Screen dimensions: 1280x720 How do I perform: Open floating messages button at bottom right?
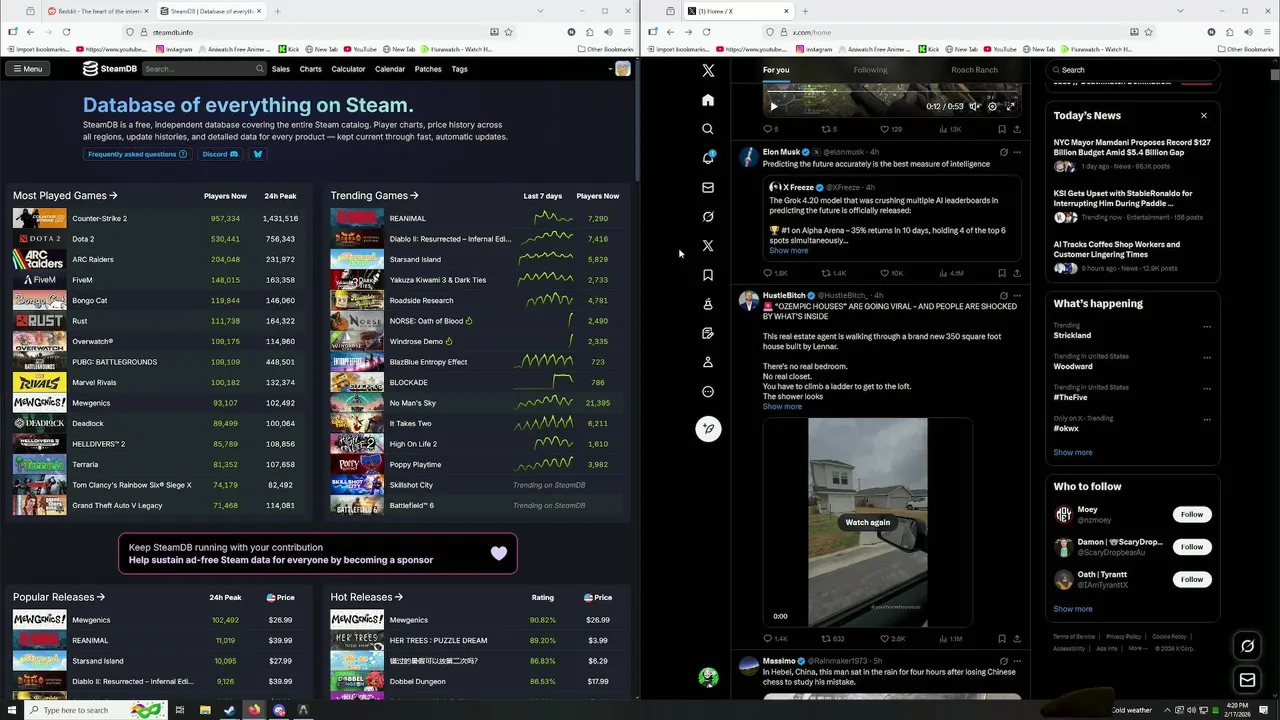click(1247, 680)
